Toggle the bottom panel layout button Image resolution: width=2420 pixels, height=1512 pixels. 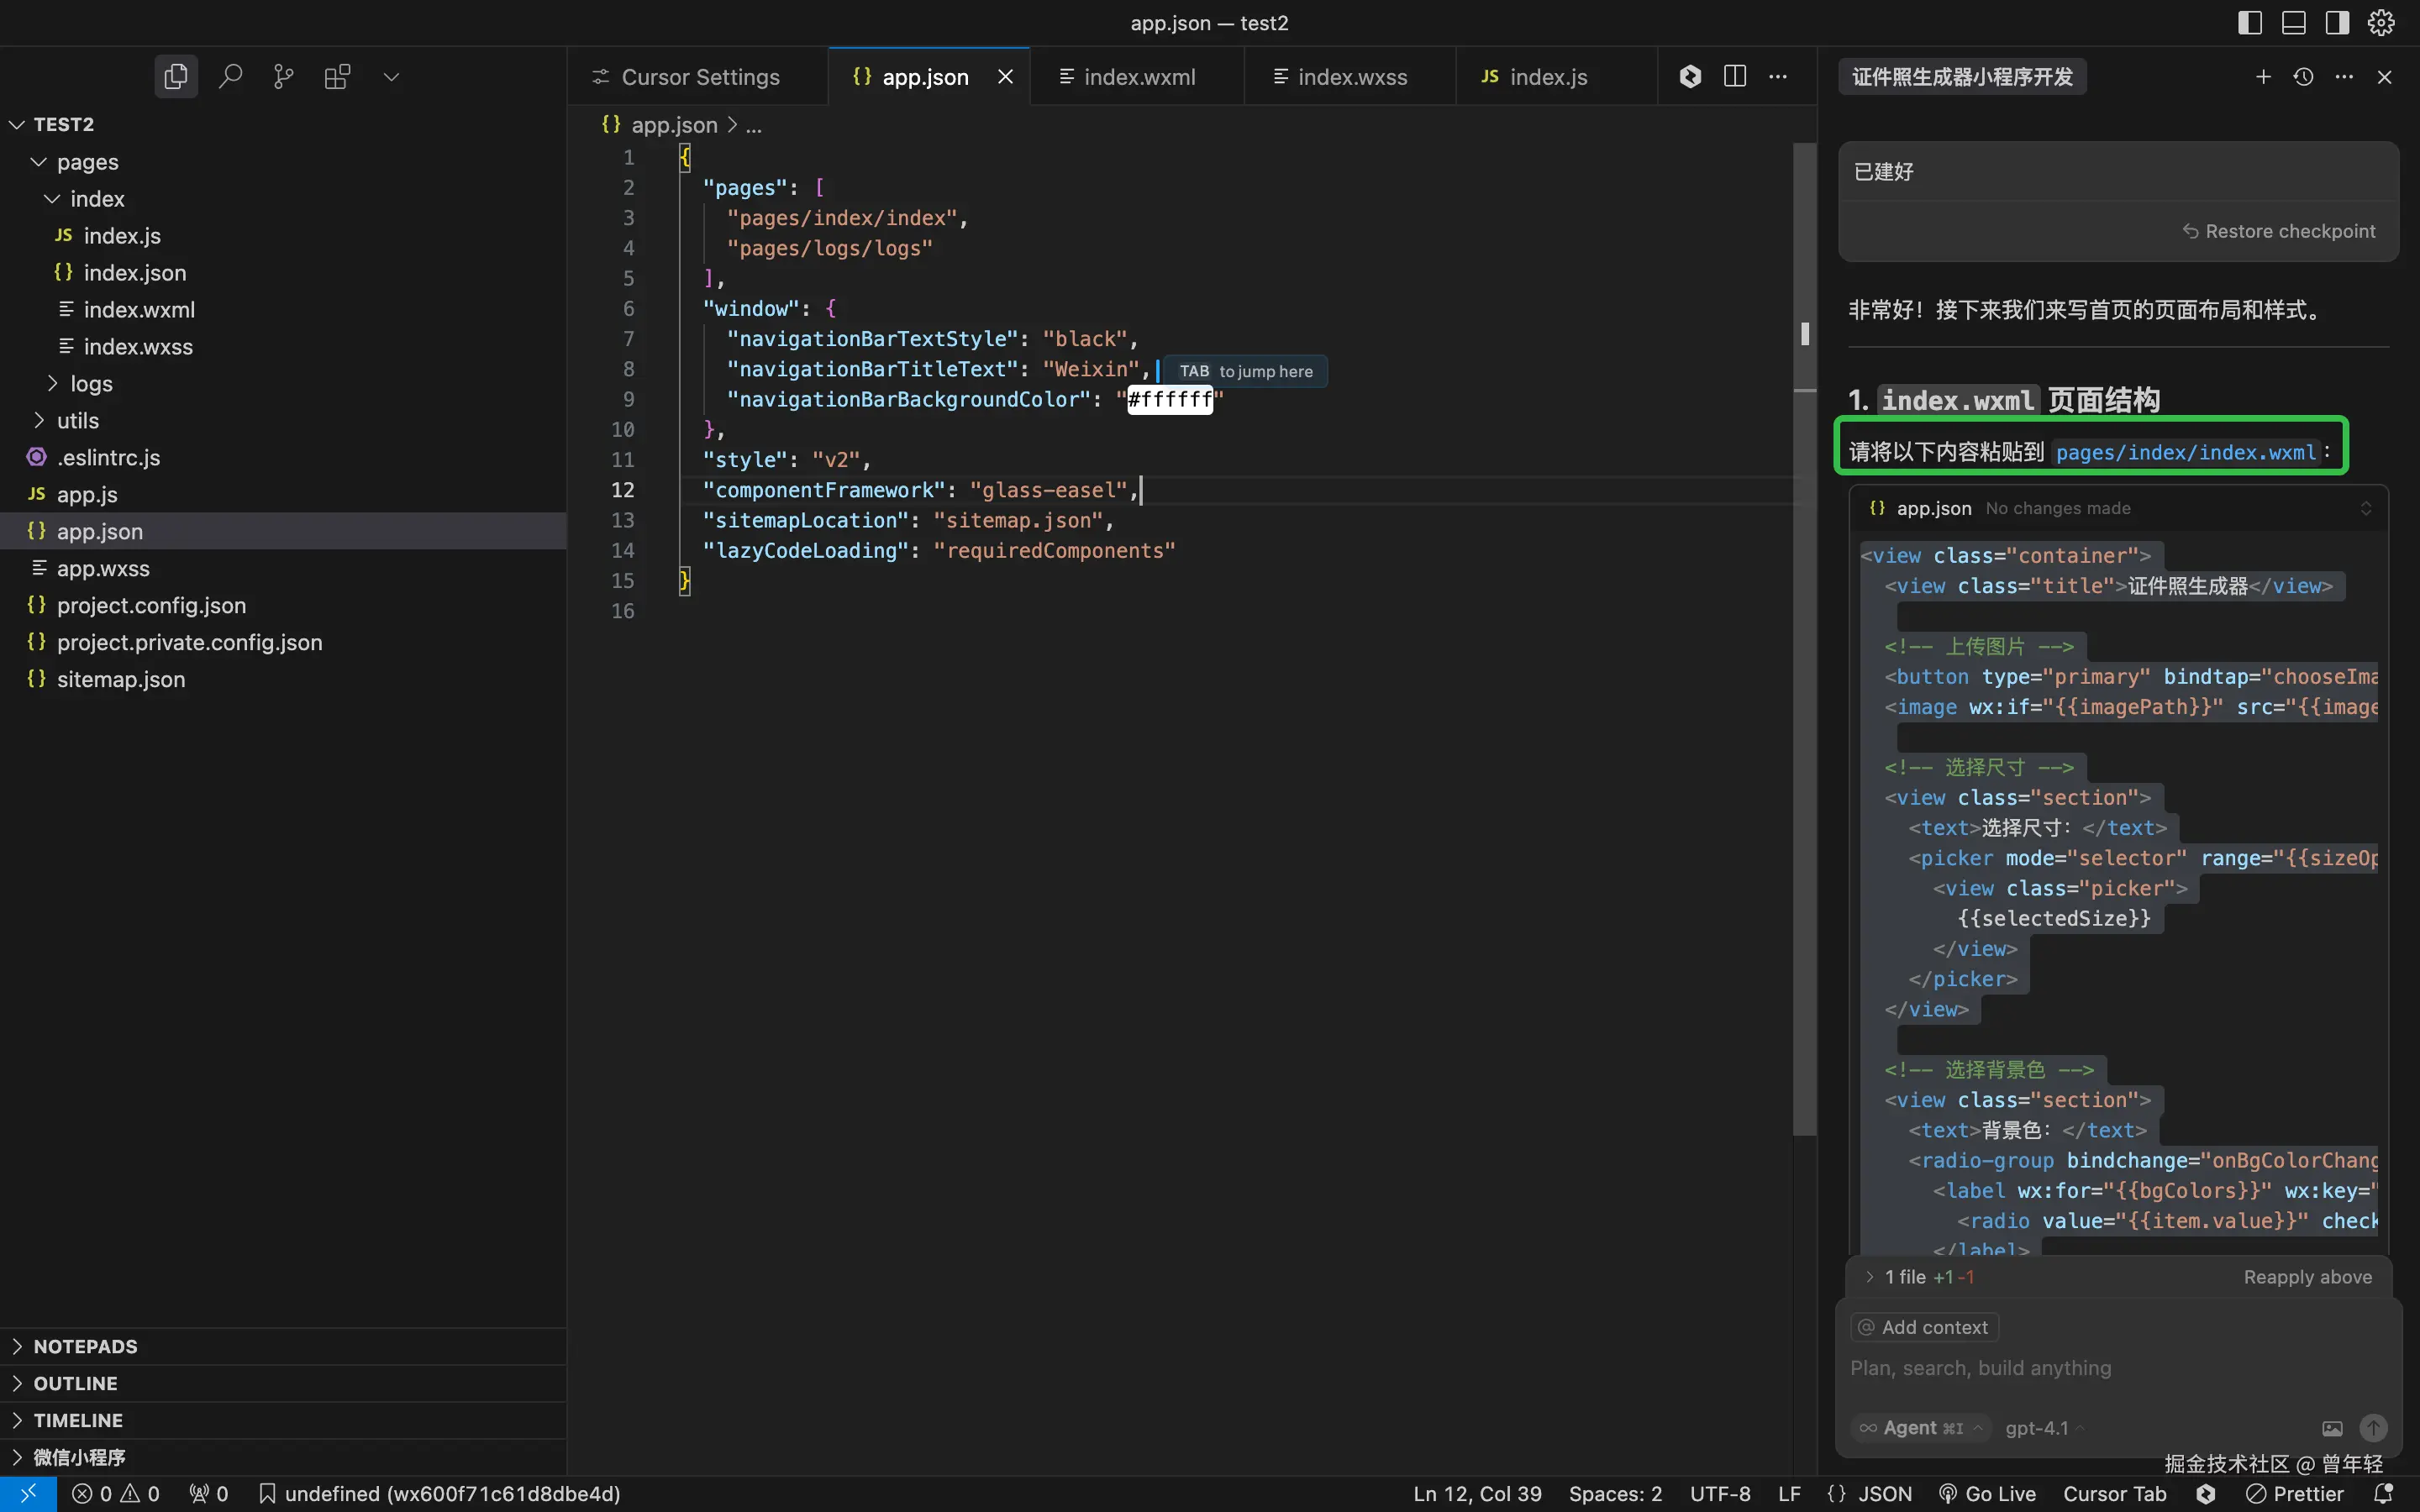pos(2294,22)
